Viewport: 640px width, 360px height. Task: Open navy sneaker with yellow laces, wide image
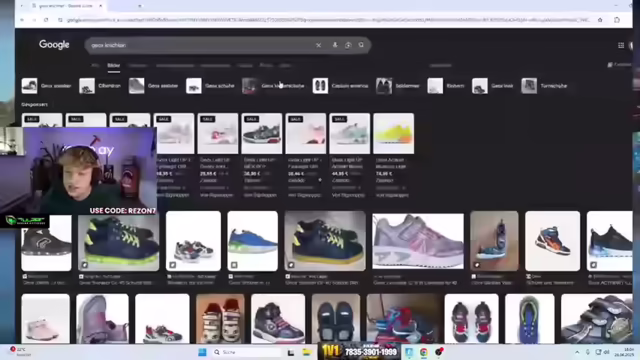coord(325,241)
